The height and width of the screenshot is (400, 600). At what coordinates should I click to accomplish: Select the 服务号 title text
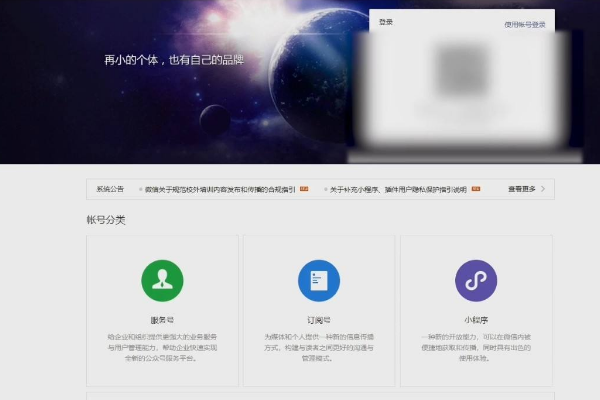click(162, 321)
